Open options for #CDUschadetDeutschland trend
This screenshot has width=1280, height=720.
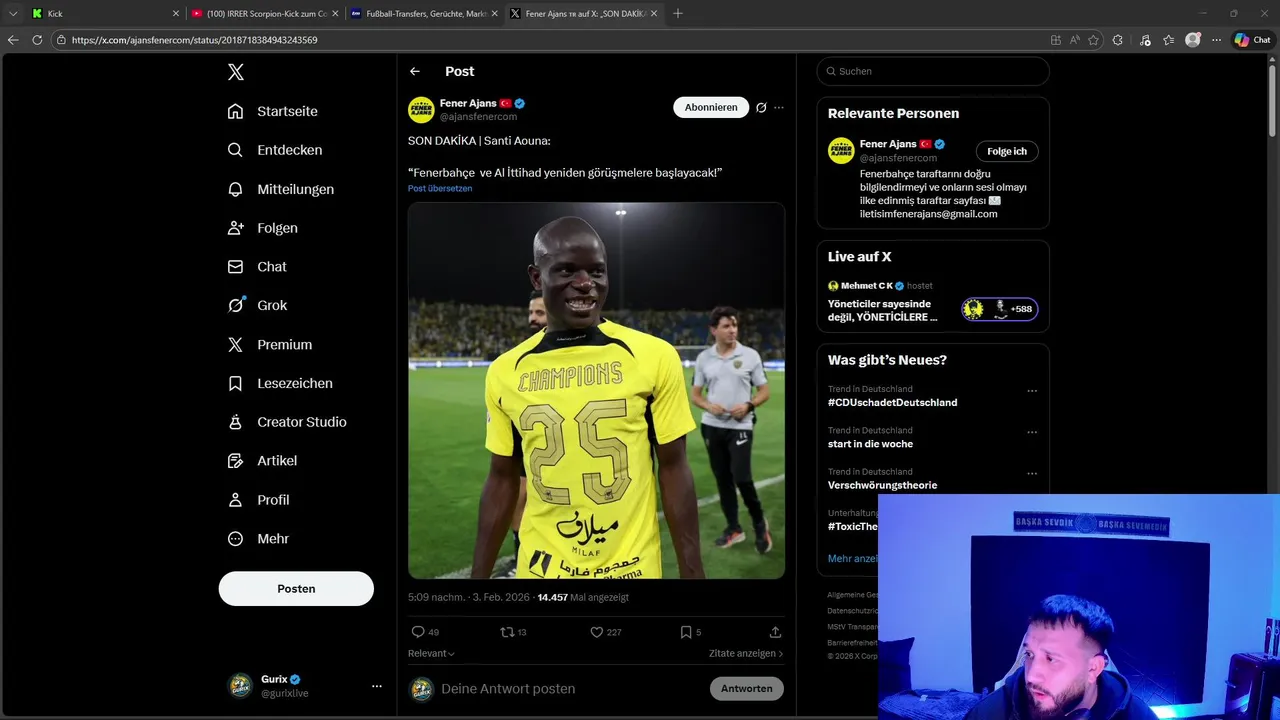(x=1032, y=391)
